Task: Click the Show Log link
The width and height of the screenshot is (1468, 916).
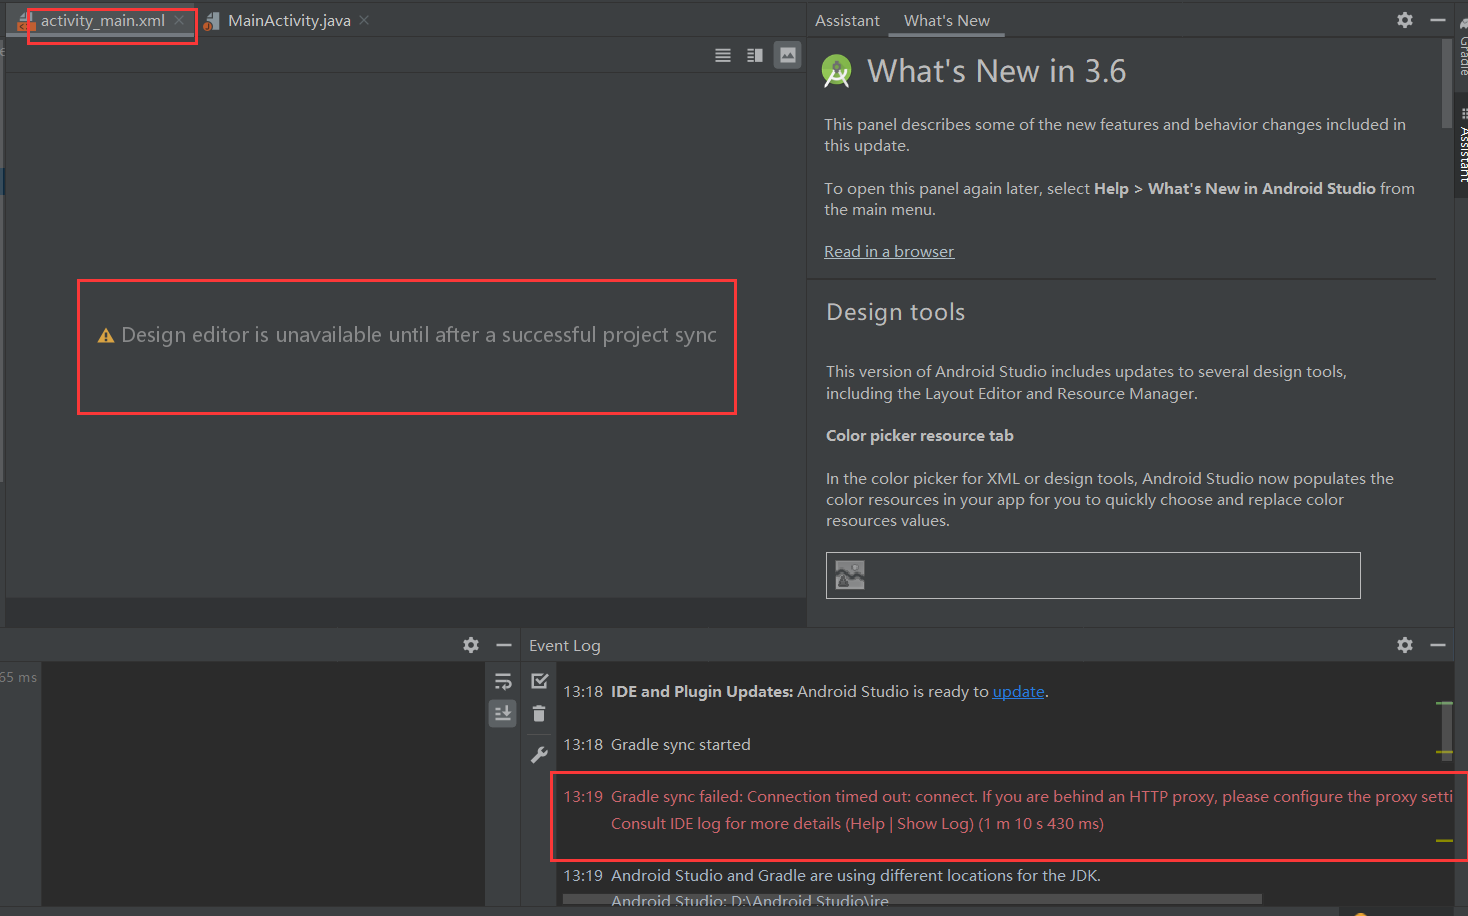Action: tap(934, 824)
